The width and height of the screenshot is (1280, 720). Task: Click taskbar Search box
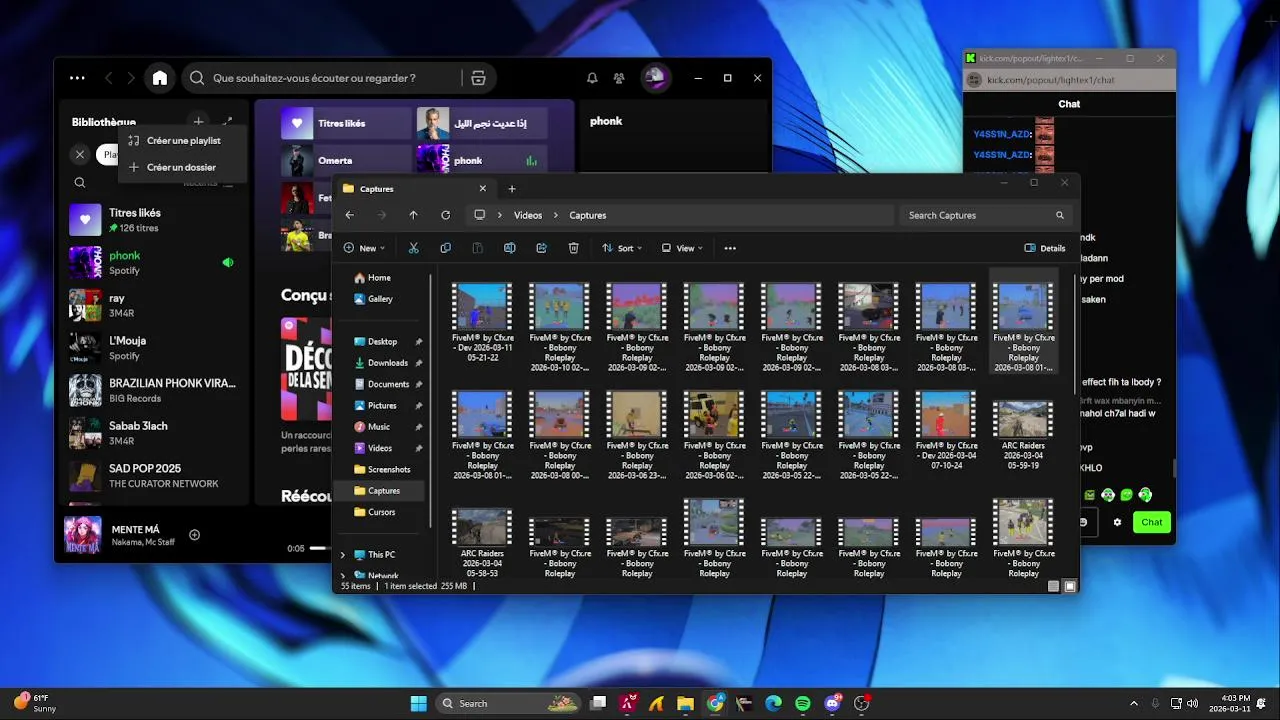click(510, 703)
